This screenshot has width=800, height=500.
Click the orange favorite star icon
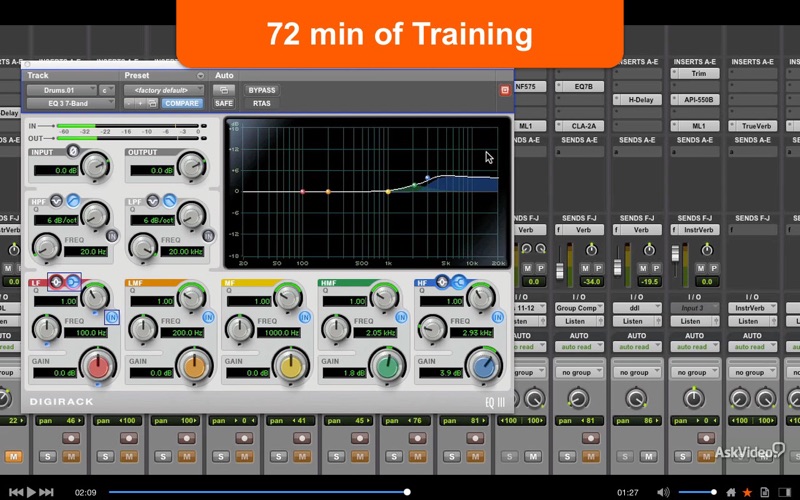coord(747,492)
